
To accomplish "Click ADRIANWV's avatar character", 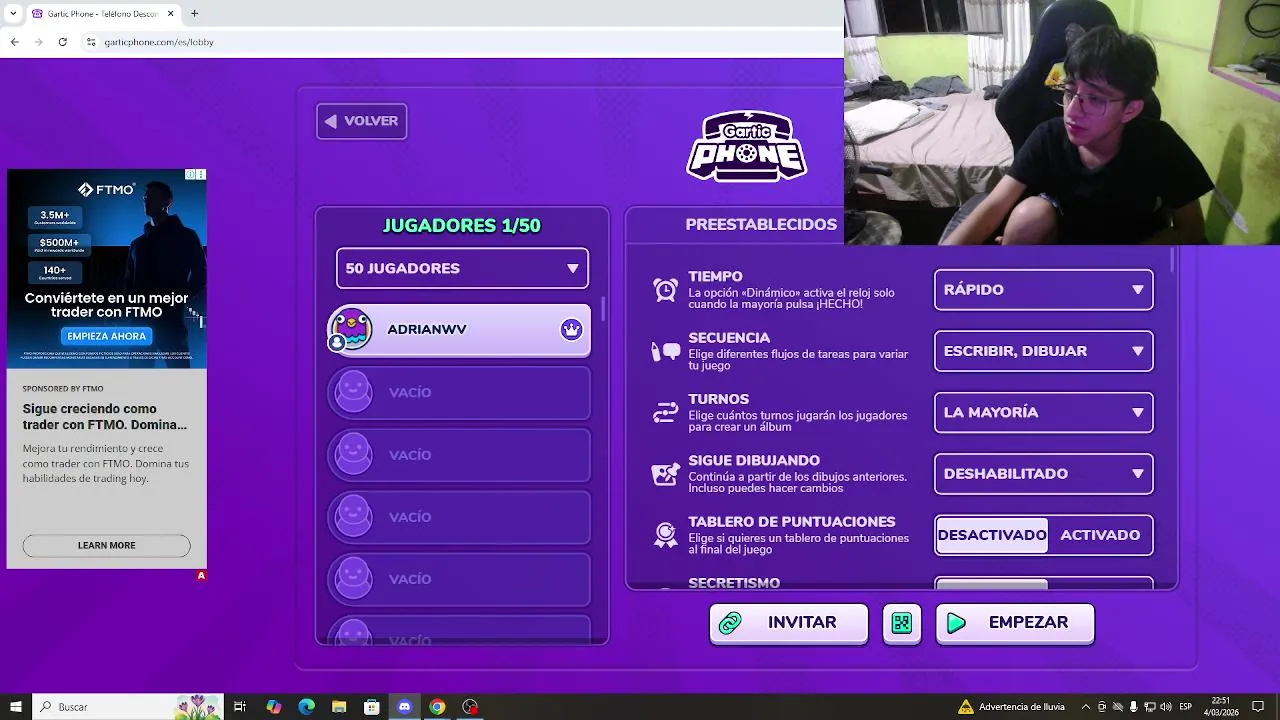I will 351,329.
